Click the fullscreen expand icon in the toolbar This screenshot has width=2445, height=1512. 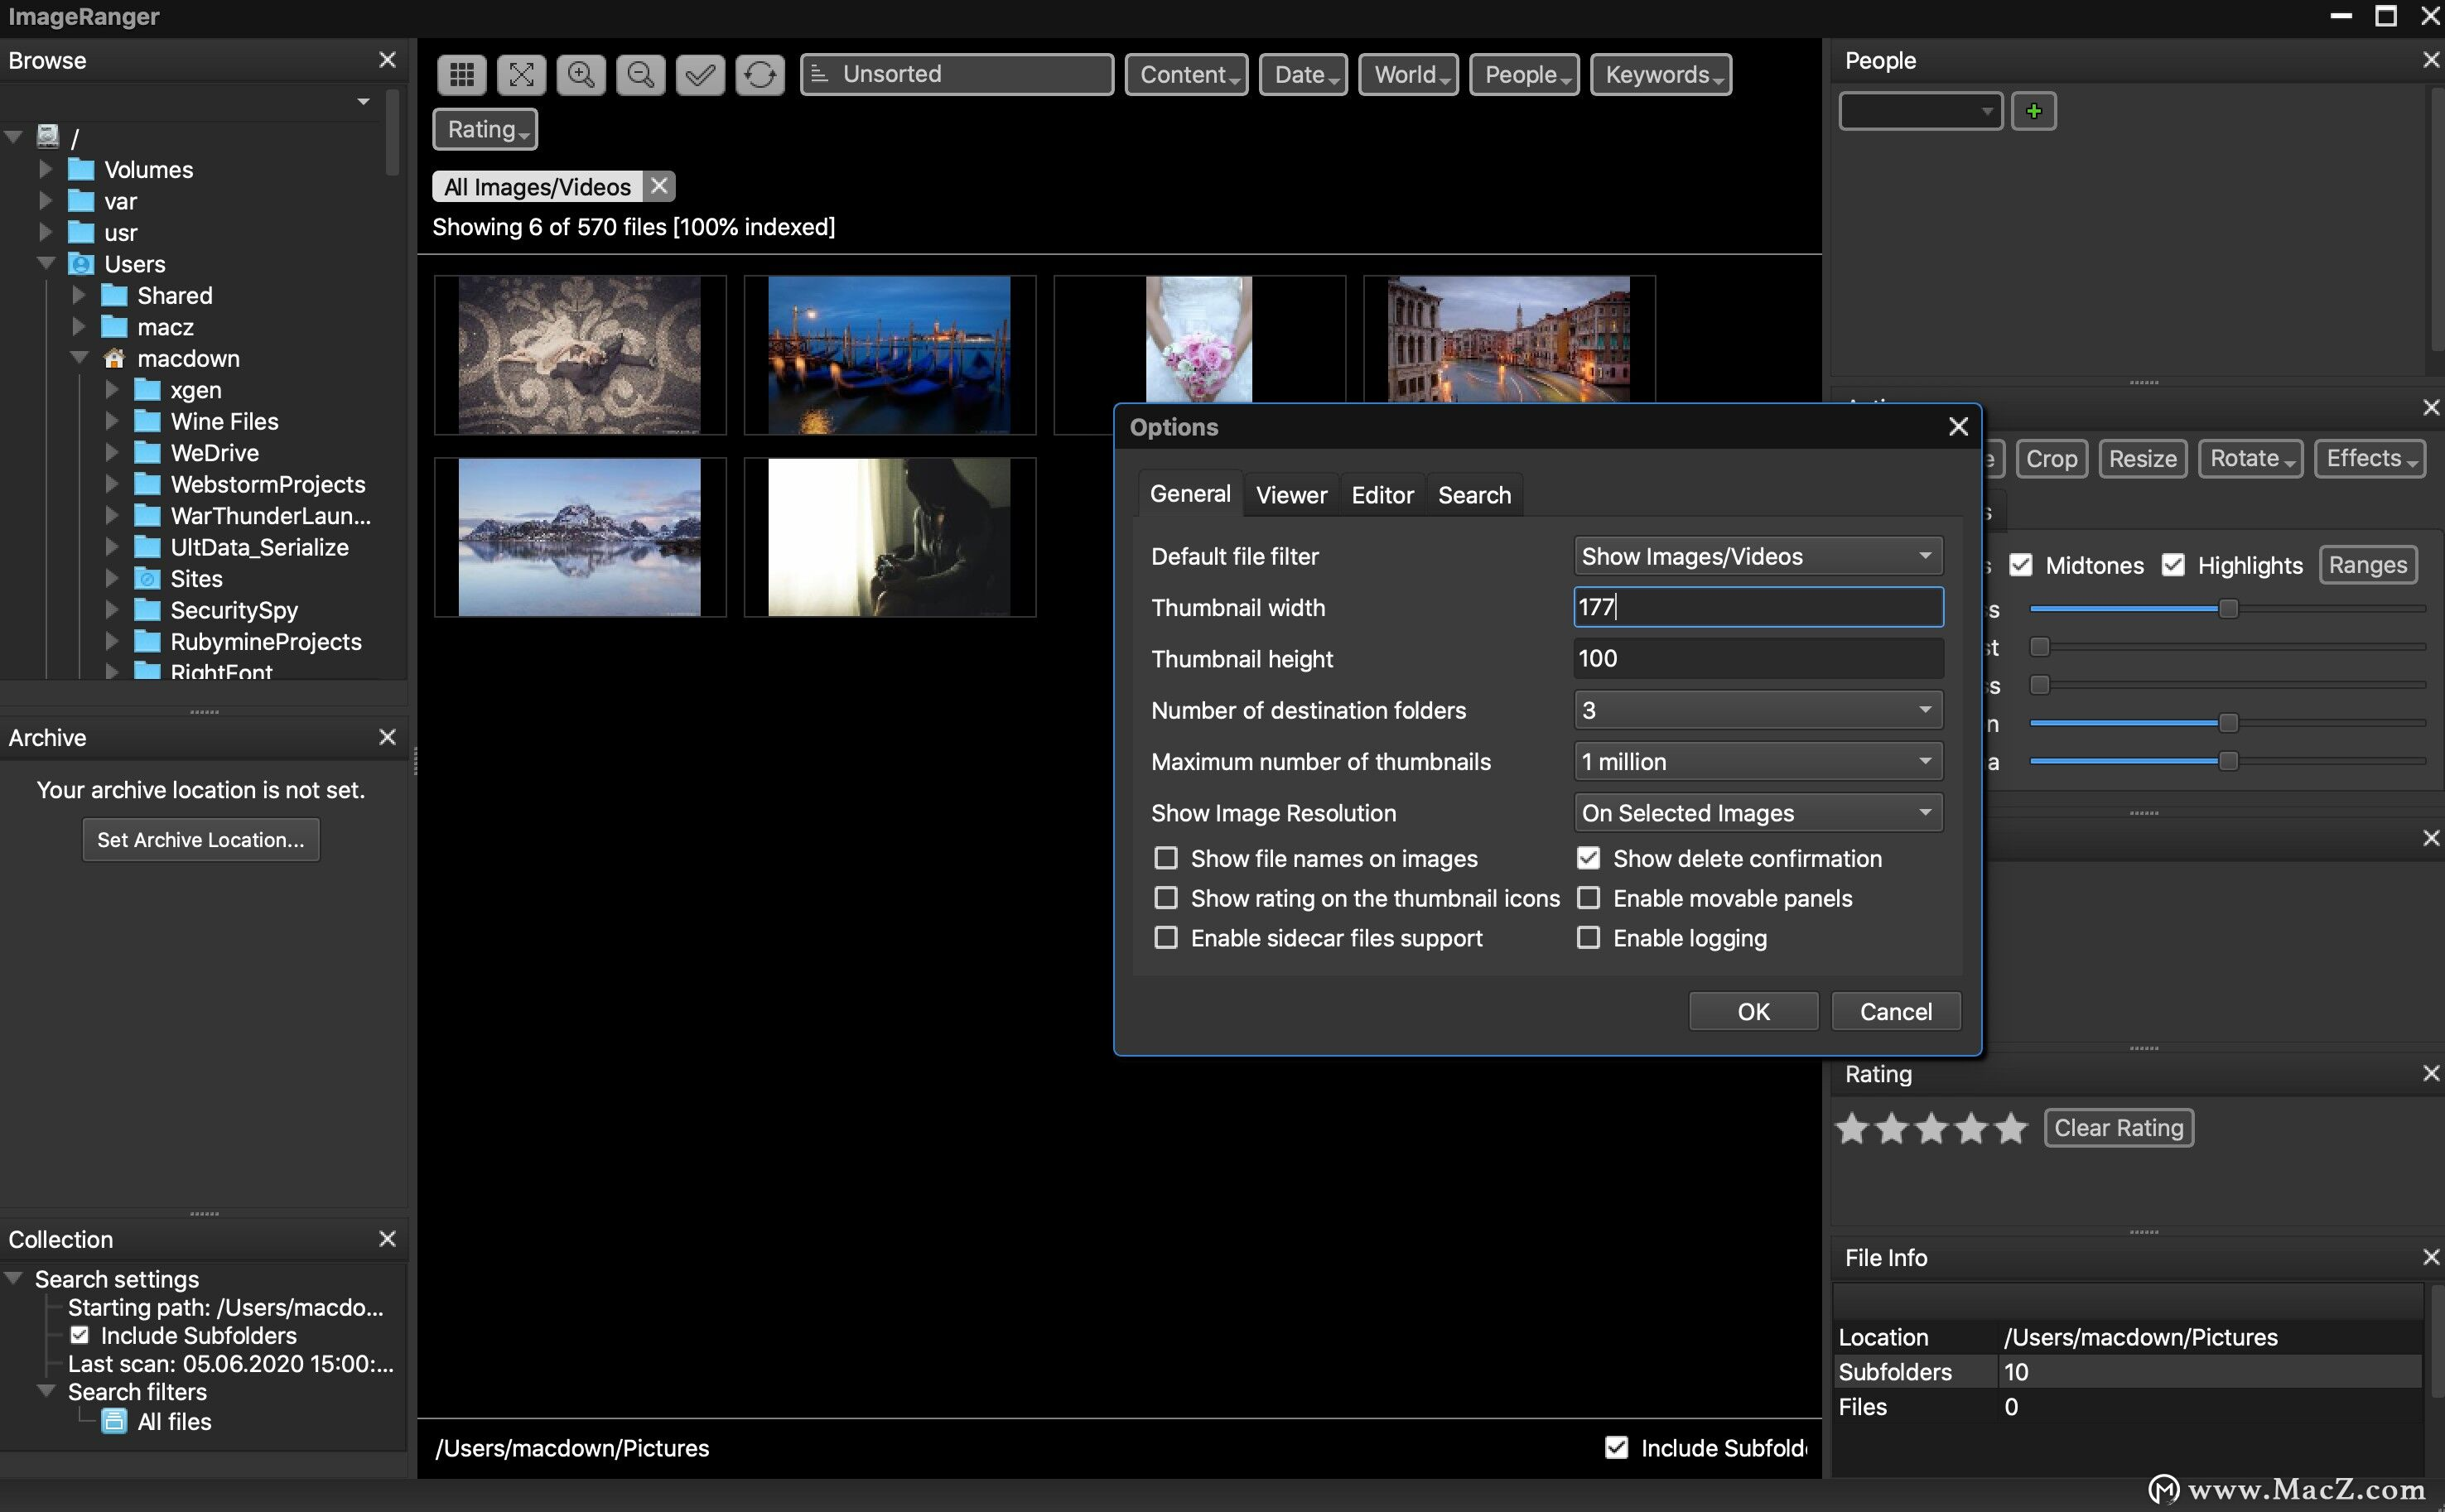[521, 74]
